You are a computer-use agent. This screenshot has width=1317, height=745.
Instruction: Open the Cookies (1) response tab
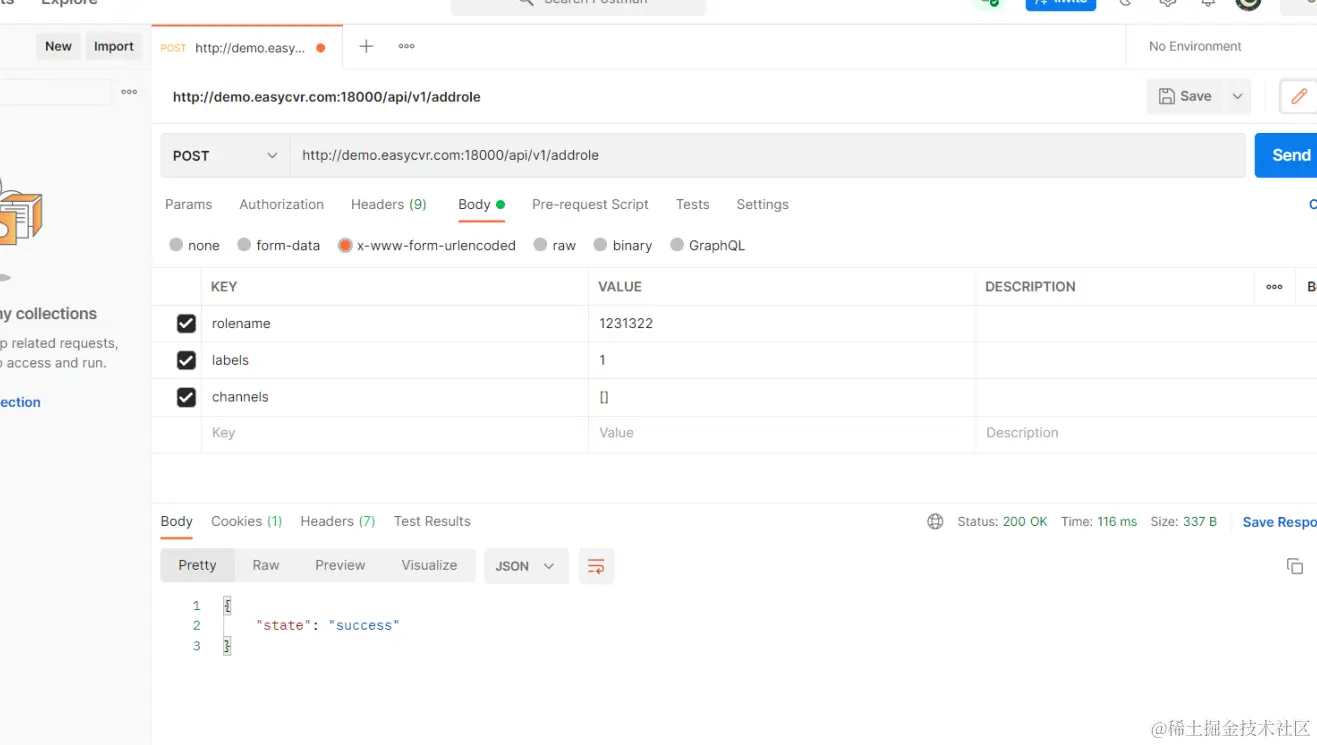point(246,521)
